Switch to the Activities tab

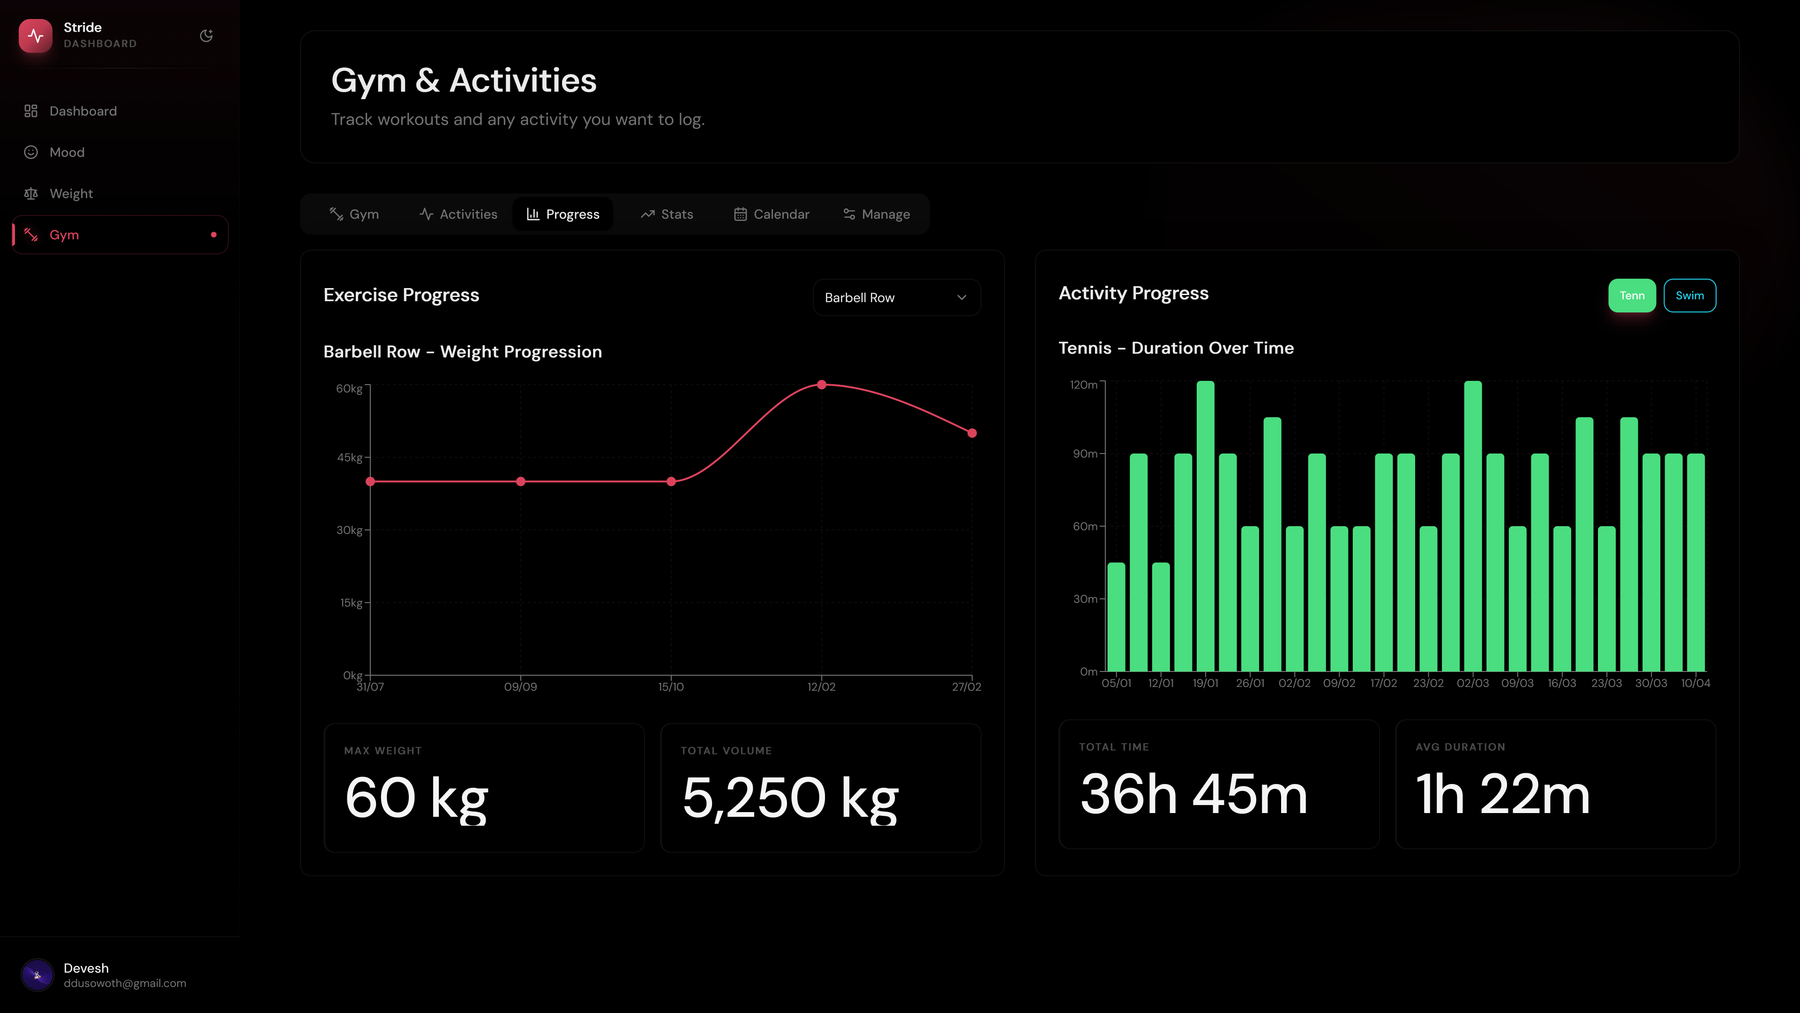coord(458,214)
